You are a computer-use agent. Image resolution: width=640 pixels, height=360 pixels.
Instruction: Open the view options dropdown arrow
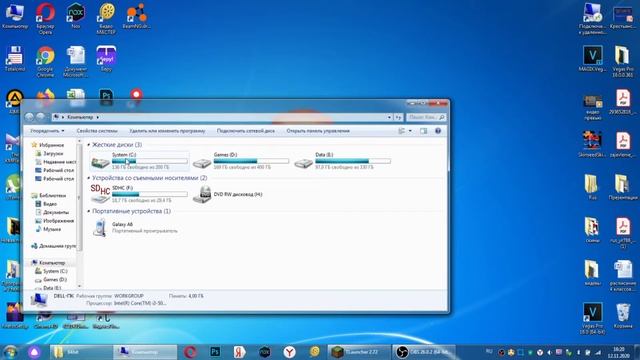(x=410, y=131)
